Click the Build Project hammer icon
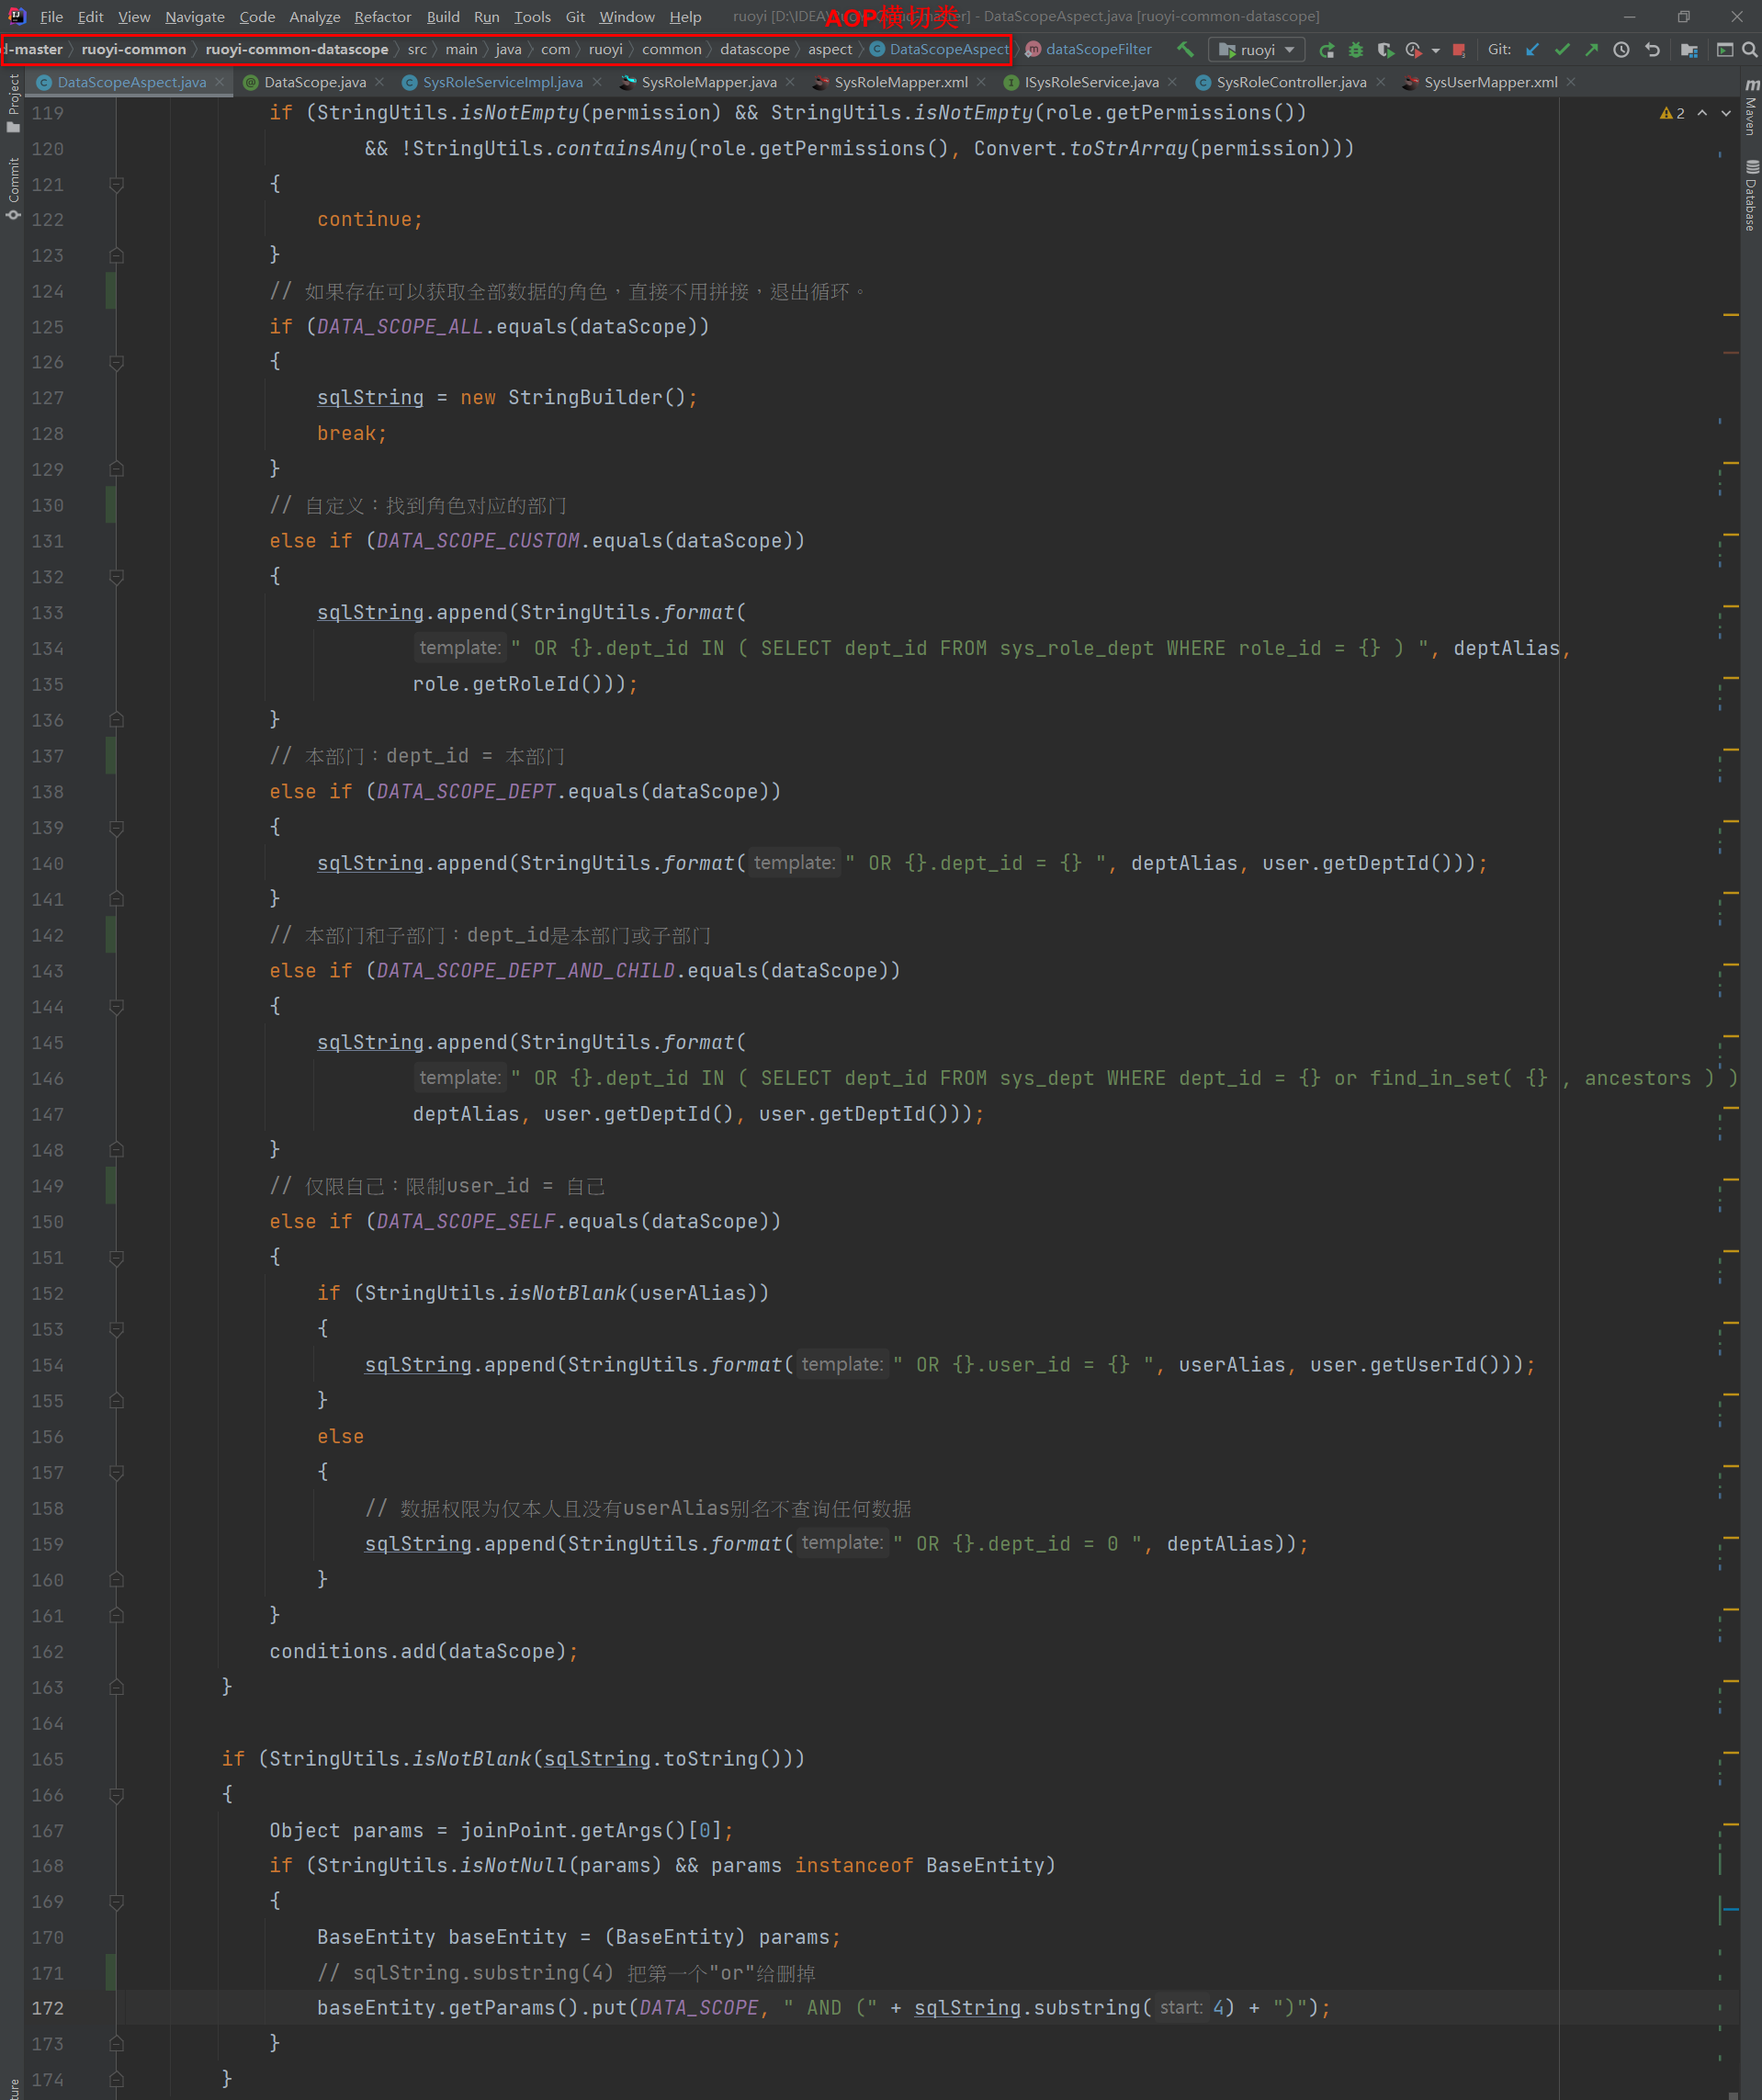Screen dimensions: 1762x2100 click(1185, 49)
